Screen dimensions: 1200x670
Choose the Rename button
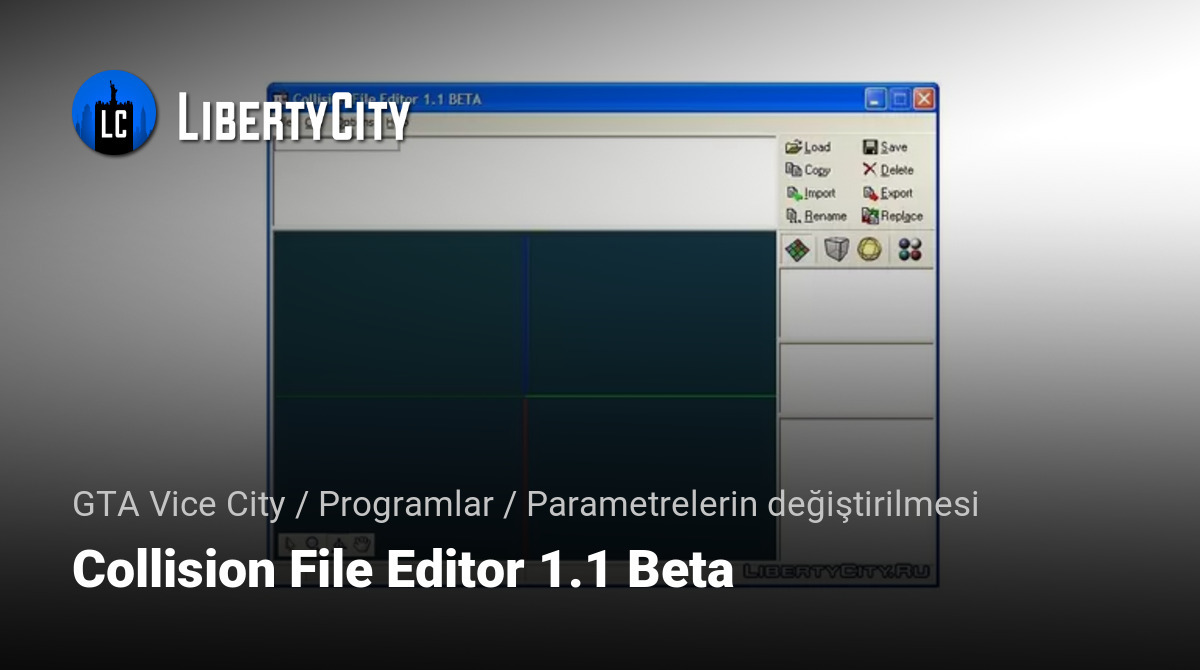coord(815,216)
